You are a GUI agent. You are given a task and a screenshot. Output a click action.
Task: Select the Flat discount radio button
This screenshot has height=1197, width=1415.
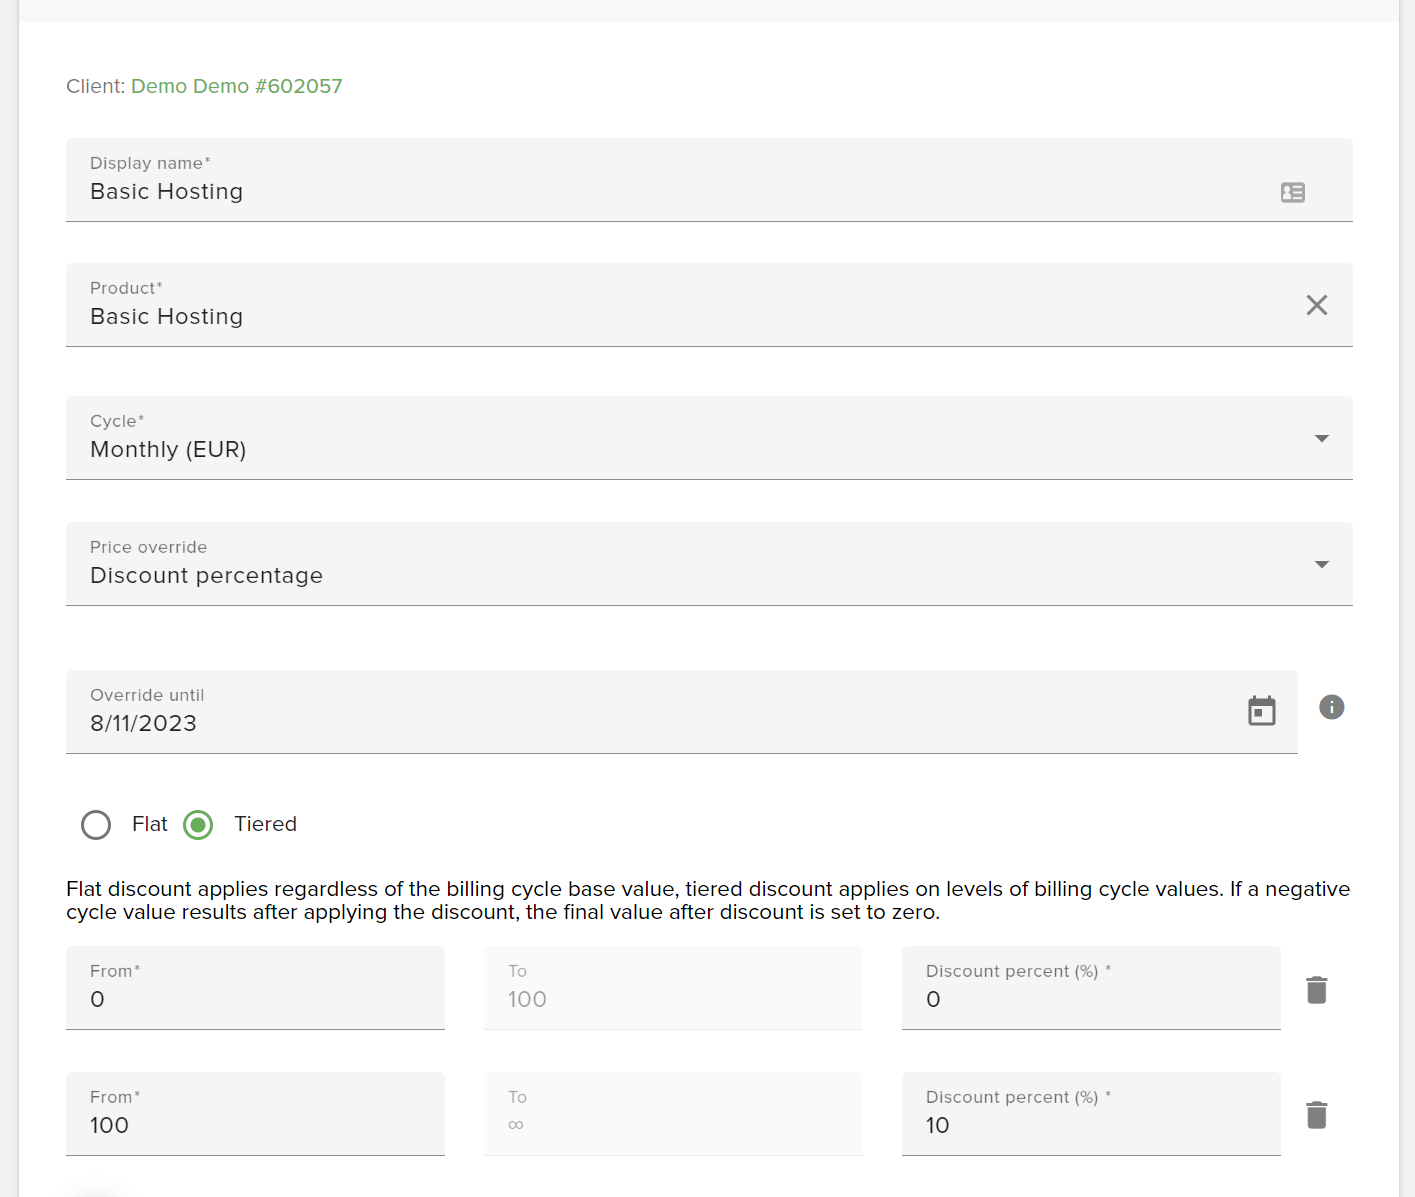pyautogui.click(x=96, y=824)
